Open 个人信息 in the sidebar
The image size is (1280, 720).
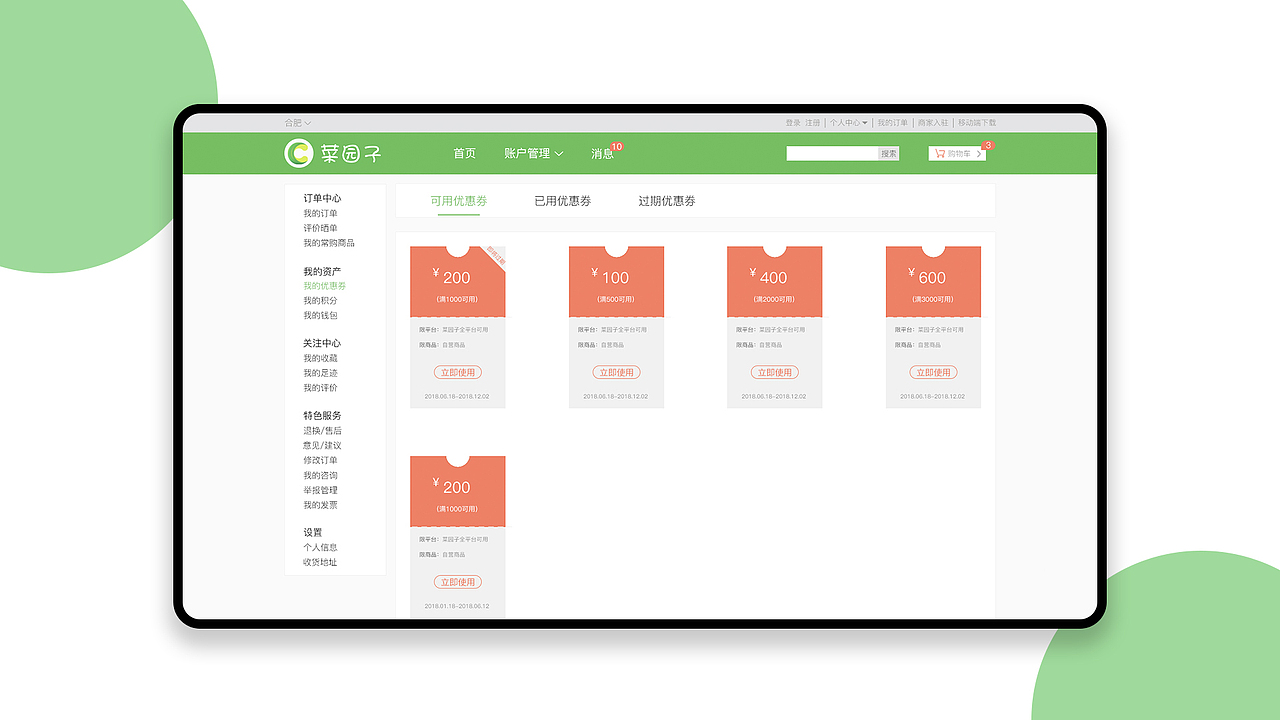[x=321, y=548]
